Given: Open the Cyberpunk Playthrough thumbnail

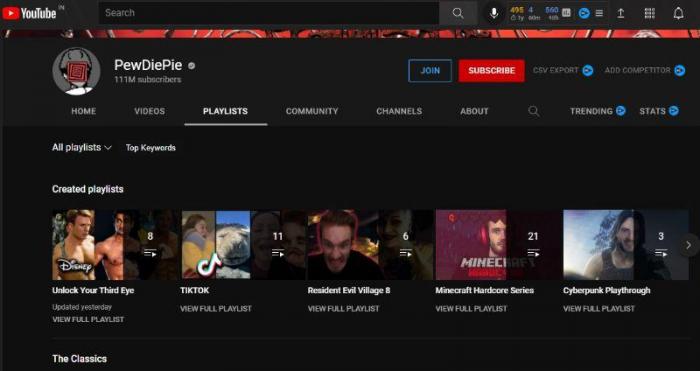Looking at the screenshot, I should pos(625,245).
